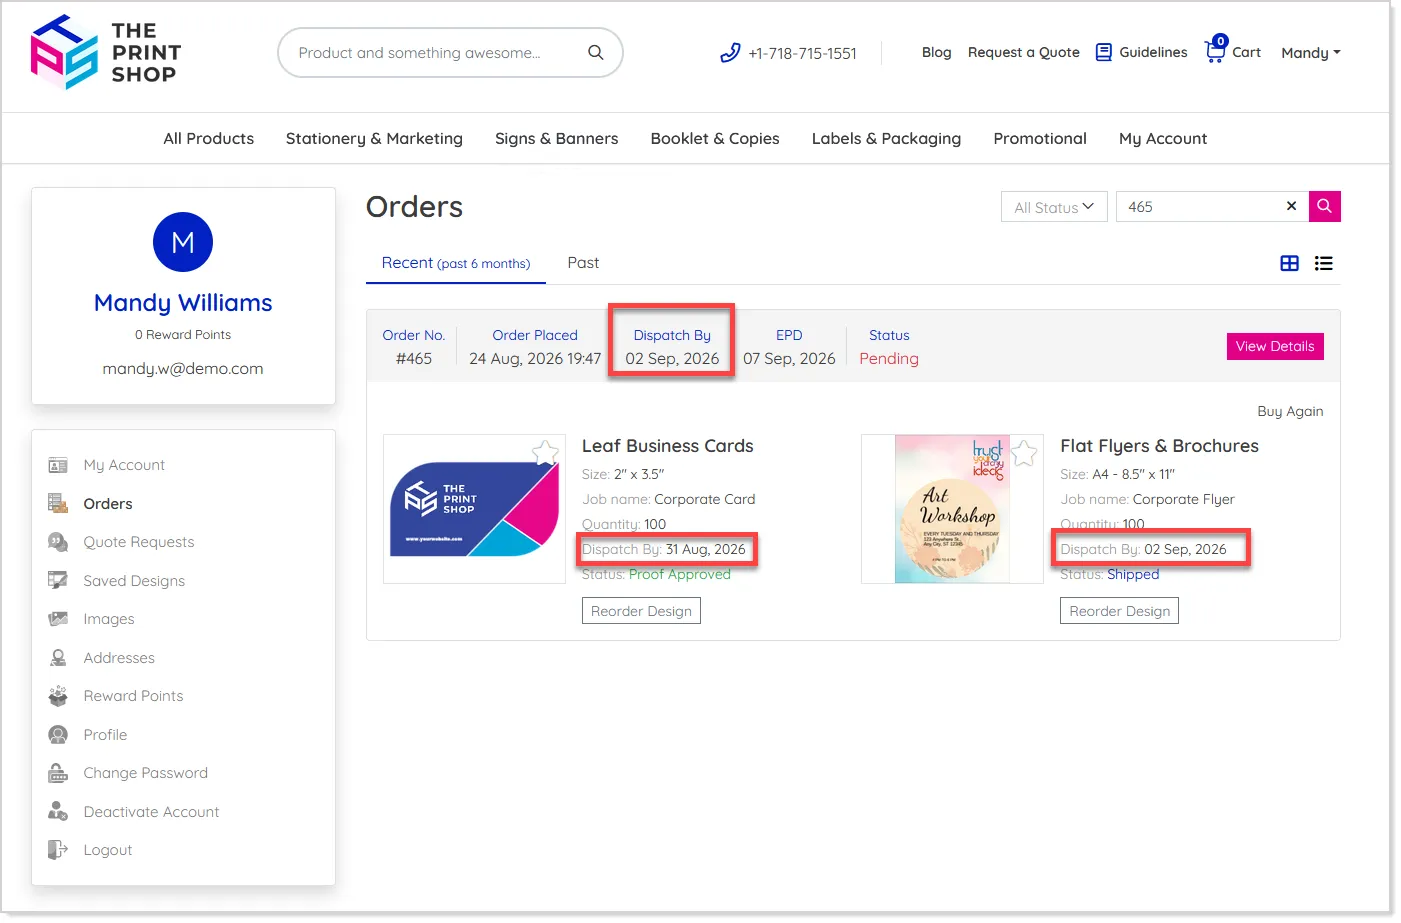Open the shopping cart icon

pyautogui.click(x=1216, y=49)
